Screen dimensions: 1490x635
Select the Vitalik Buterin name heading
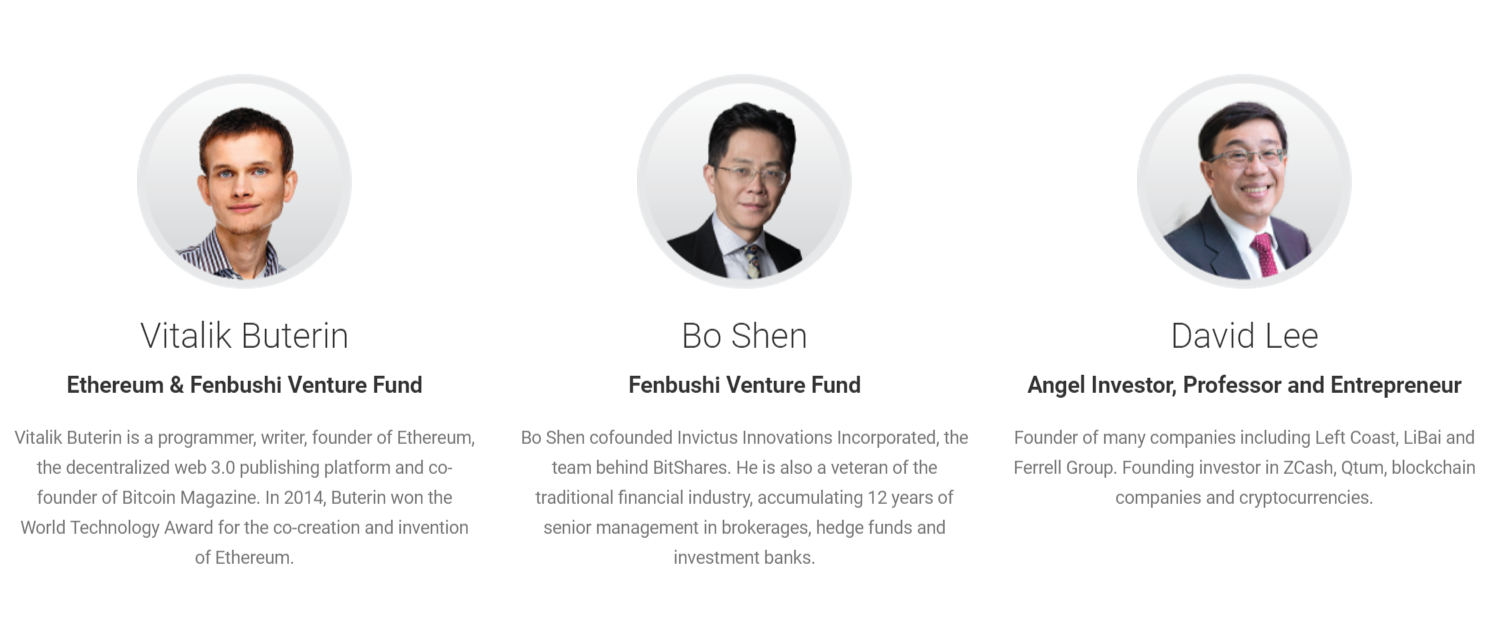coord(244,335)
